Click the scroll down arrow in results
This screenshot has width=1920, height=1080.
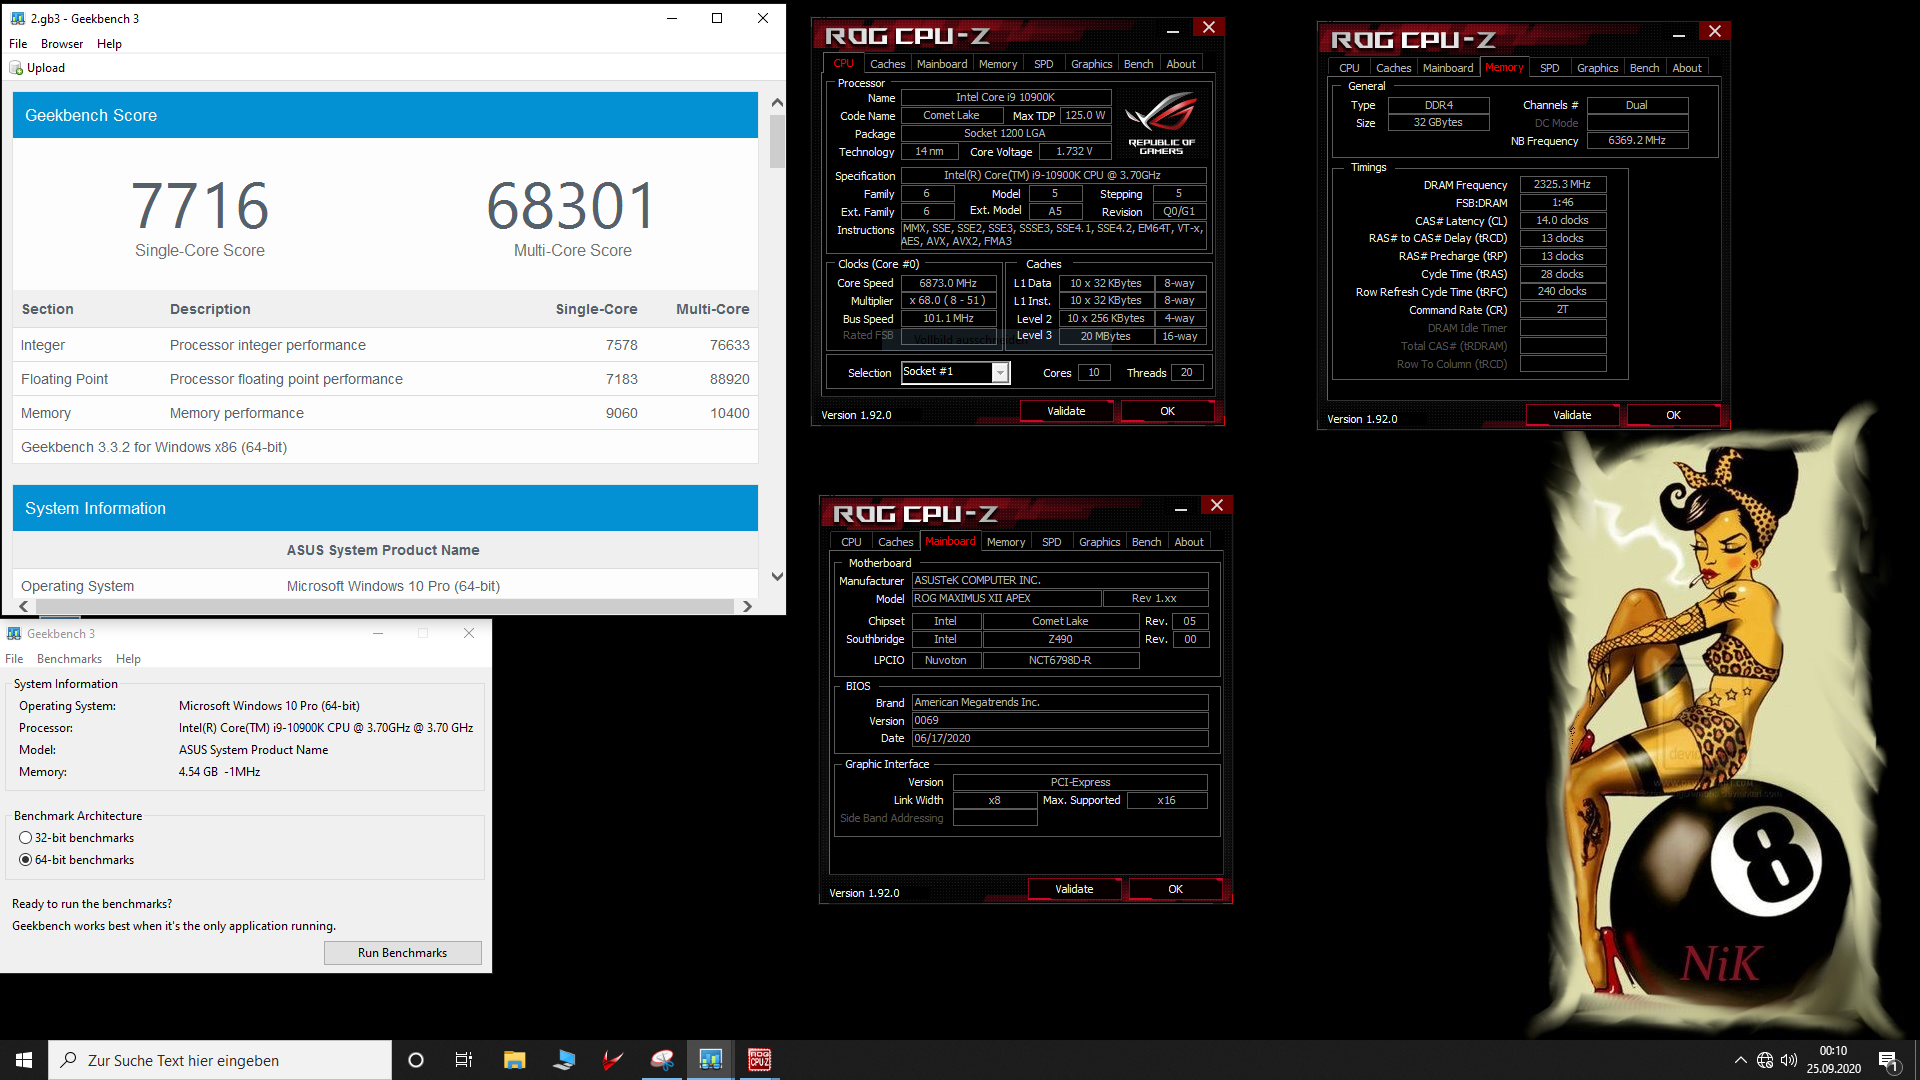point(777,576)
